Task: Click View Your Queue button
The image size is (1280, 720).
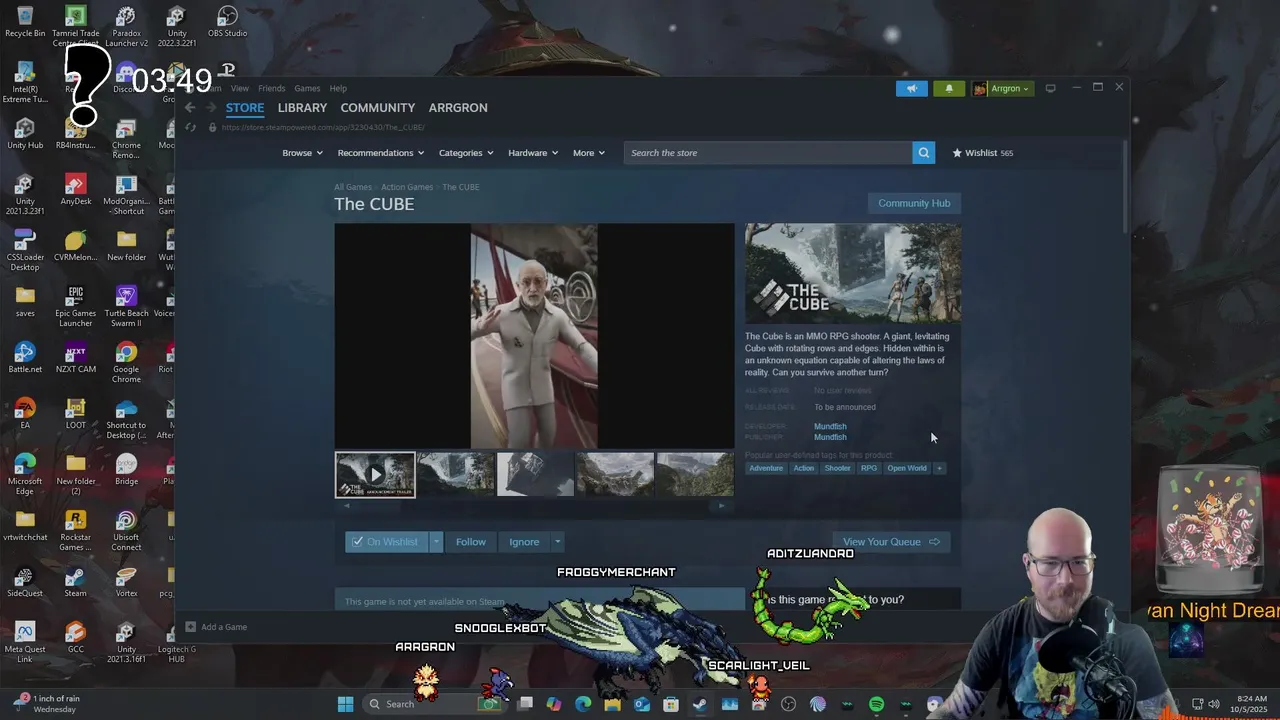Action: (x=891, y=542)
